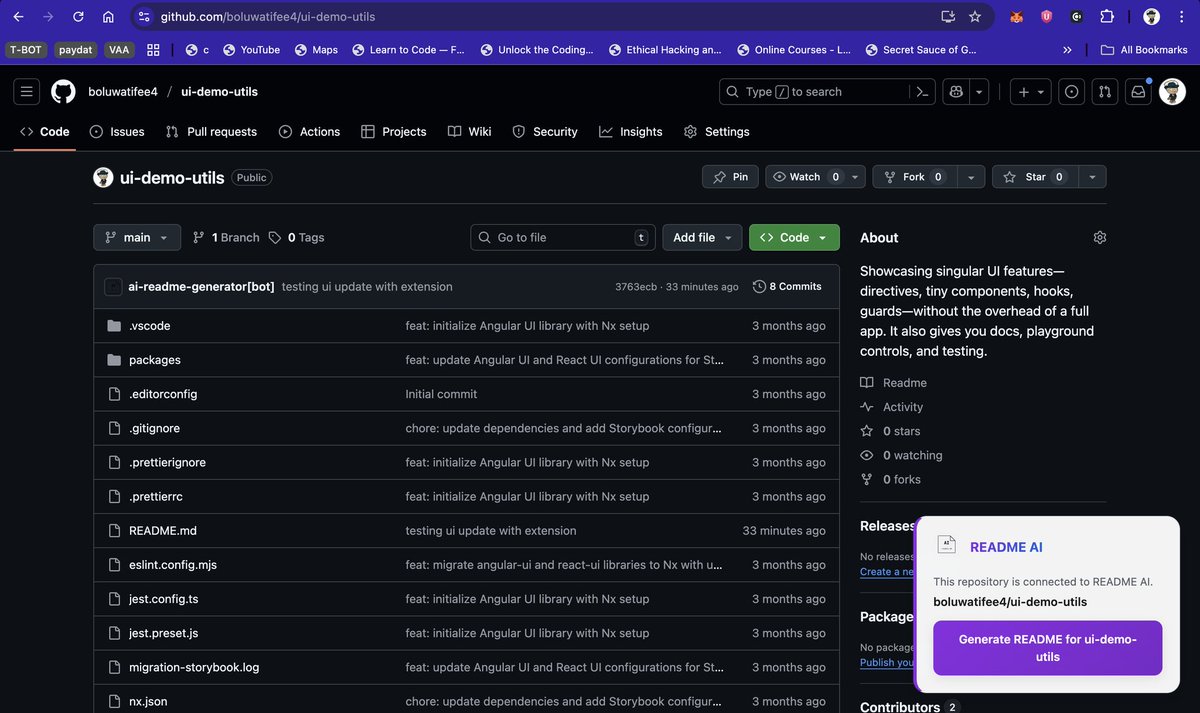This screenshot has height=713, width=1200.
Task: Open the All Bookmarks folder
Action: point(1144,49)
